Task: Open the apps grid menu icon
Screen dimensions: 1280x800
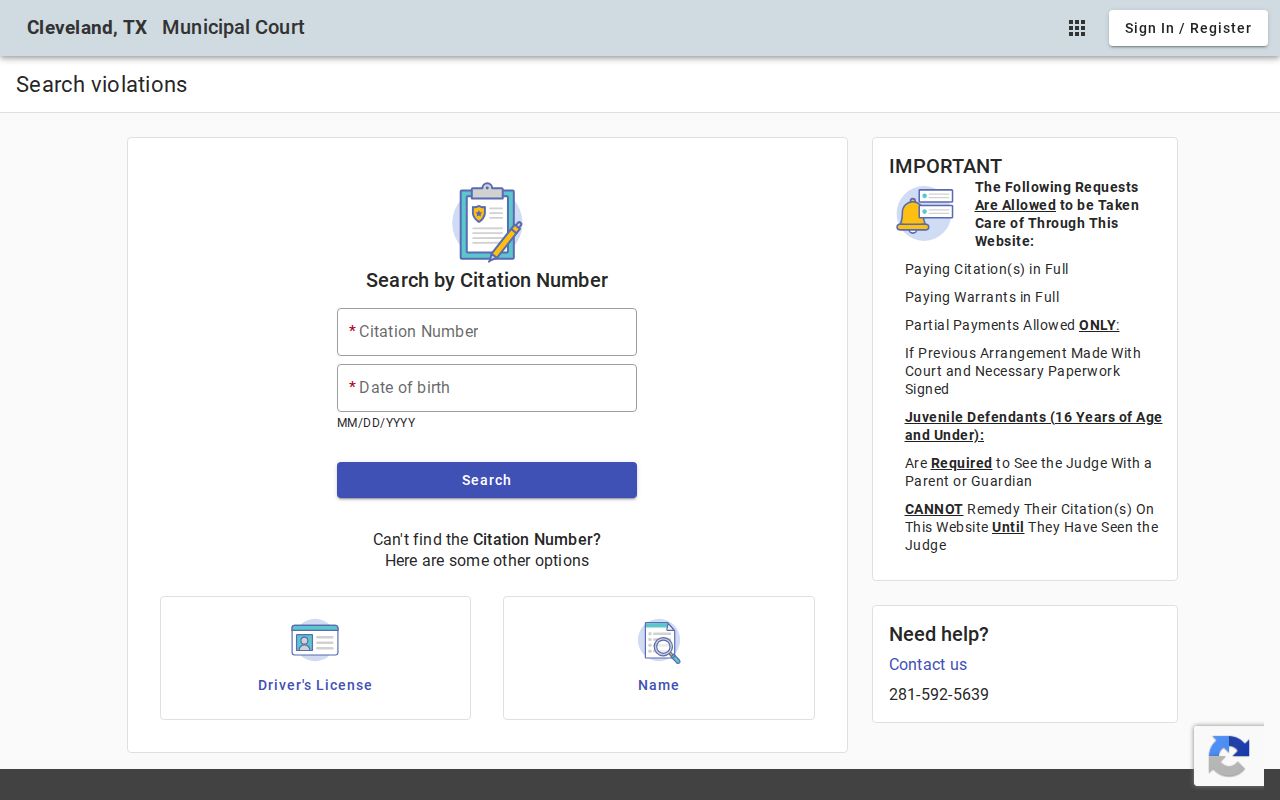Action: click(x=1077, y=28)
